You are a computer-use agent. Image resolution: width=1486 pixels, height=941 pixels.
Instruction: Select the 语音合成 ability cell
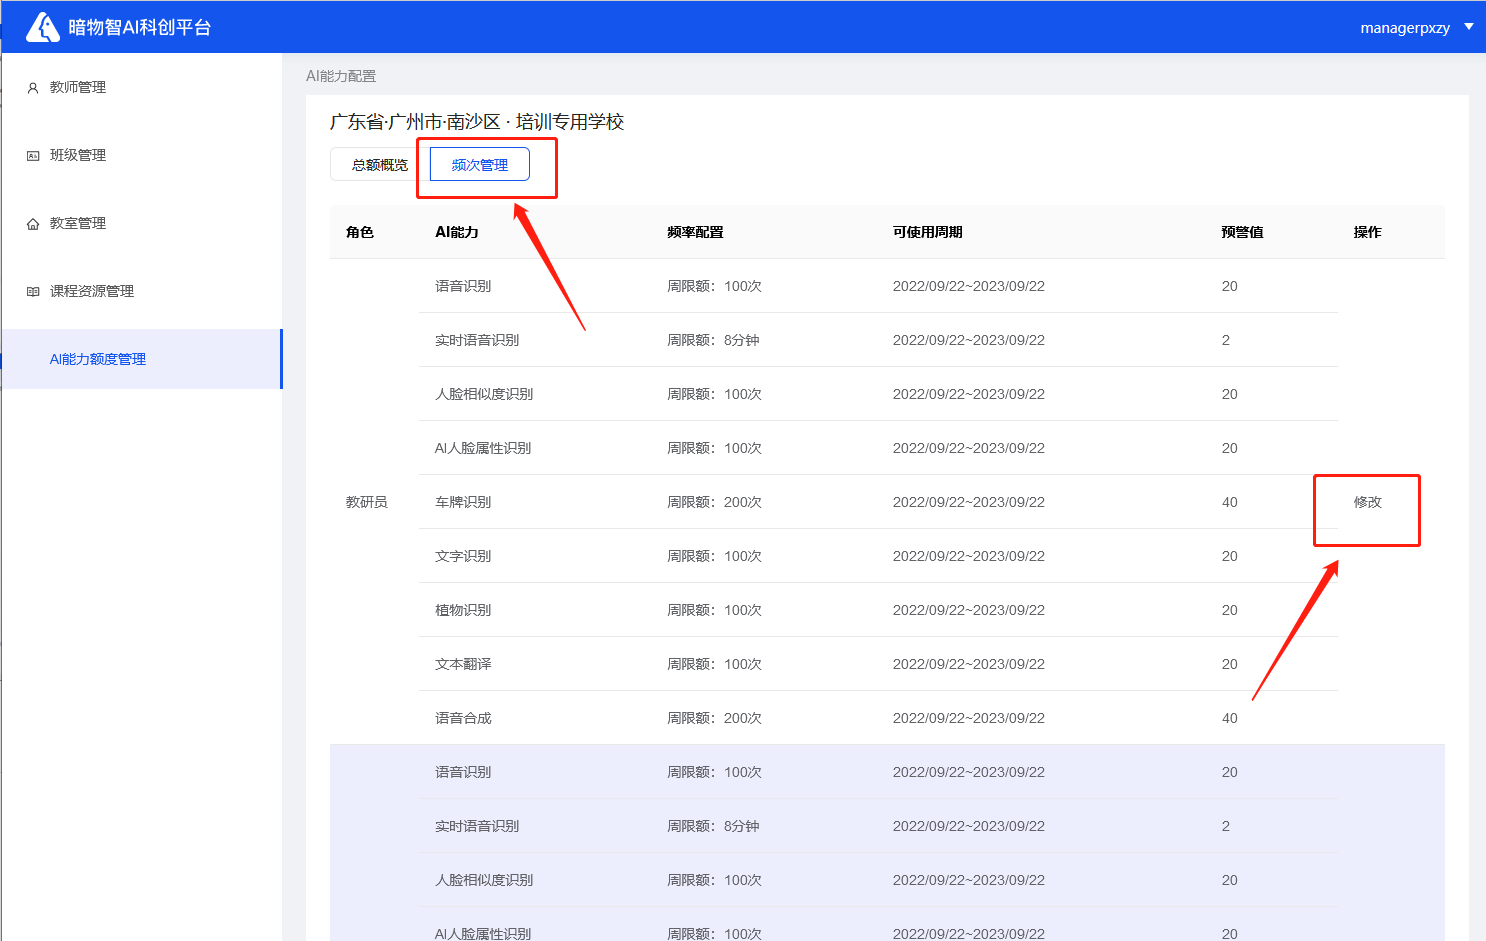[463, 718]
